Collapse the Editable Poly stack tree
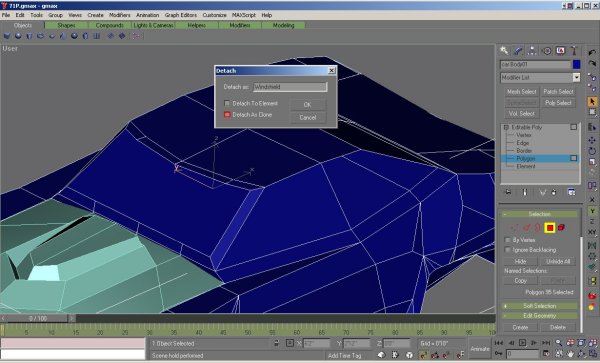The height and width of the screenshot is (363, 600). (506, 127)
